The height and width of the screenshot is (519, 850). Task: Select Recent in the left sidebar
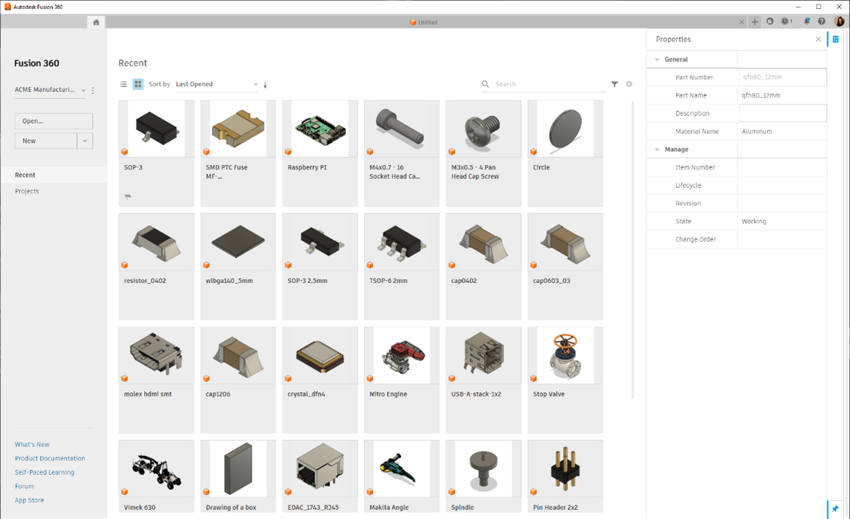click(x=25, y=175)
